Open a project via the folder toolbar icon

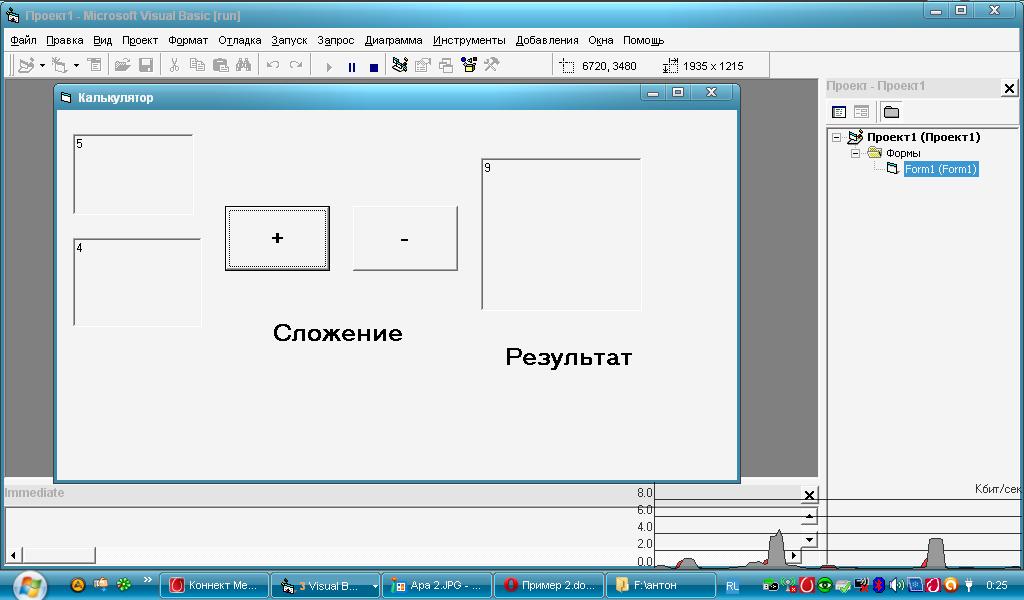pos(121,66)
